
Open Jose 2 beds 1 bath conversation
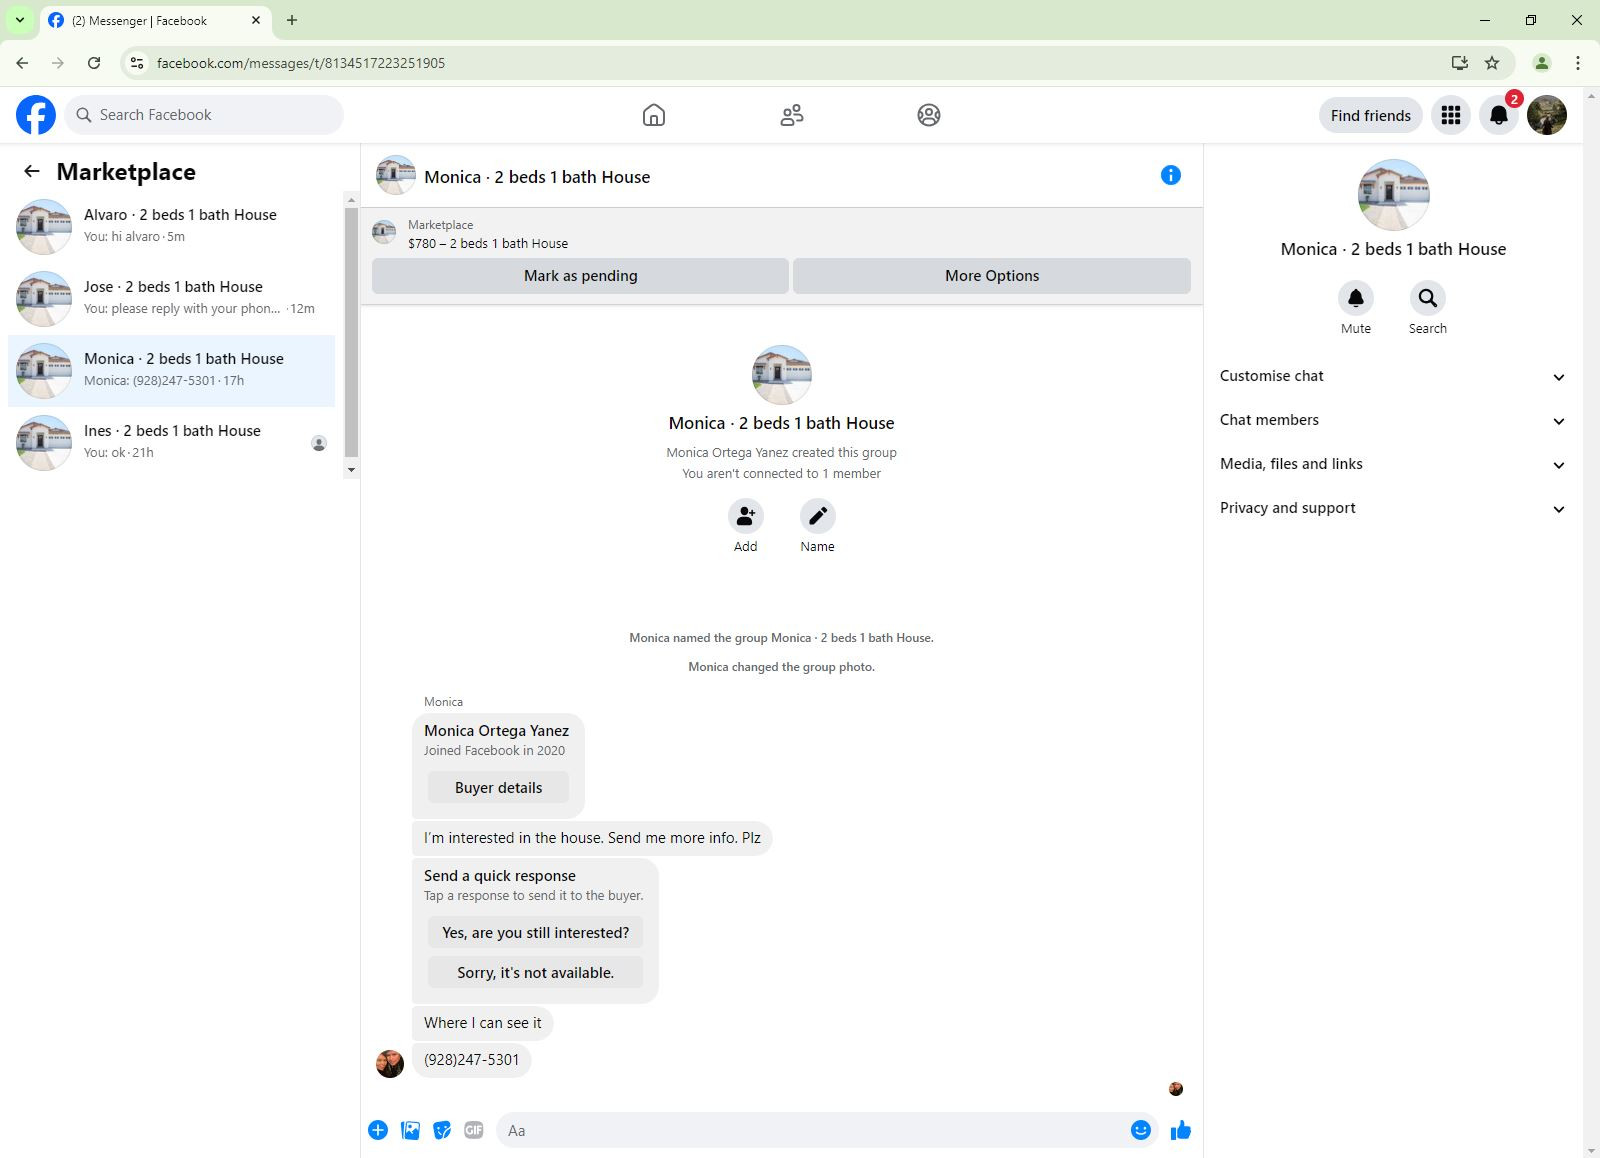(x=172, y=298)
